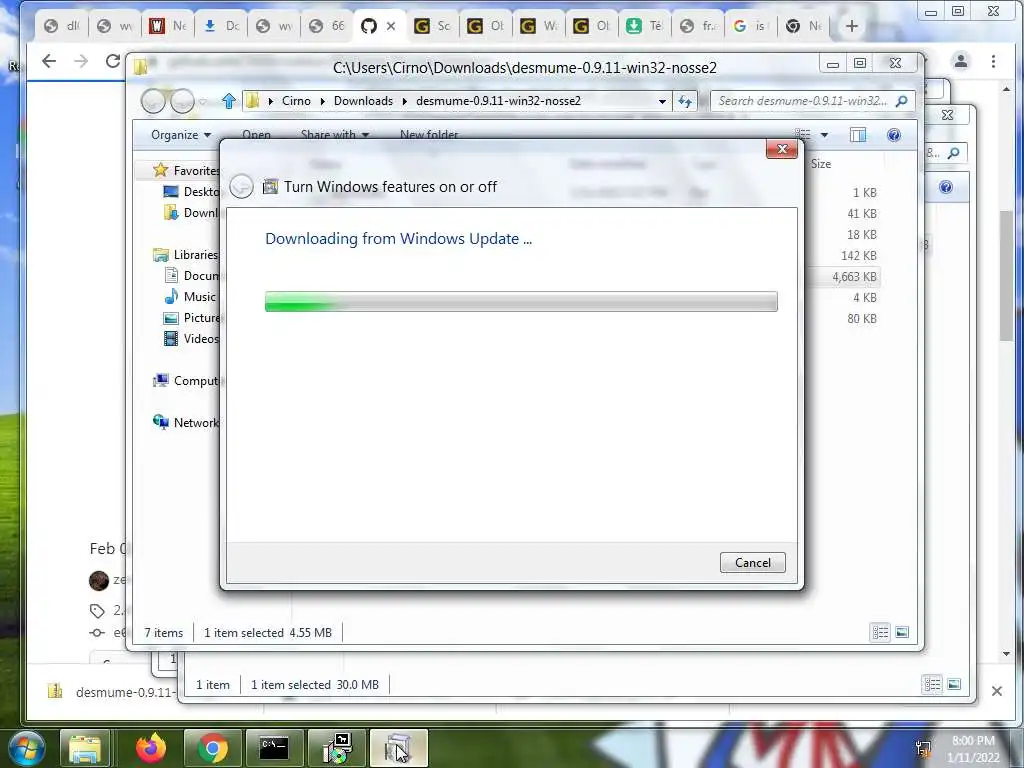The image size is (1024, 768).
Task: Open Explorer view options dropdown arrow
Action: [x=824, y=135]
